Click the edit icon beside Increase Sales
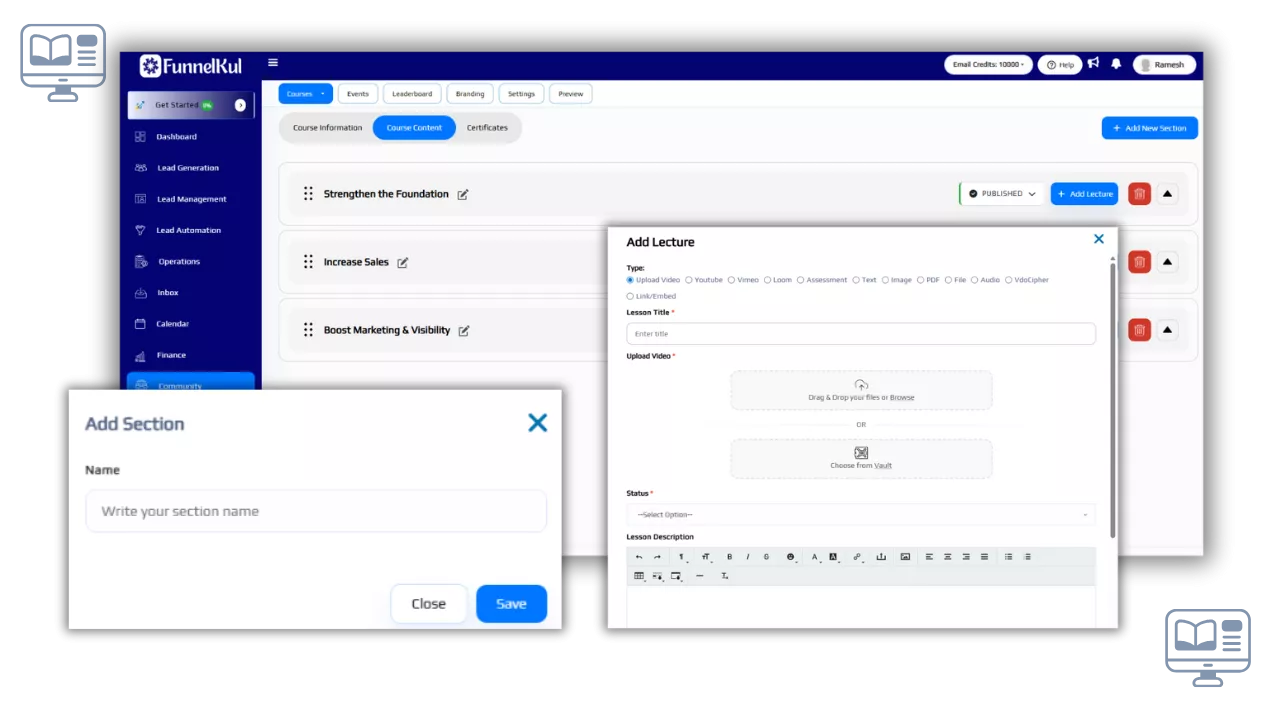Screen dimensions: 1280x720 [403, 263]
